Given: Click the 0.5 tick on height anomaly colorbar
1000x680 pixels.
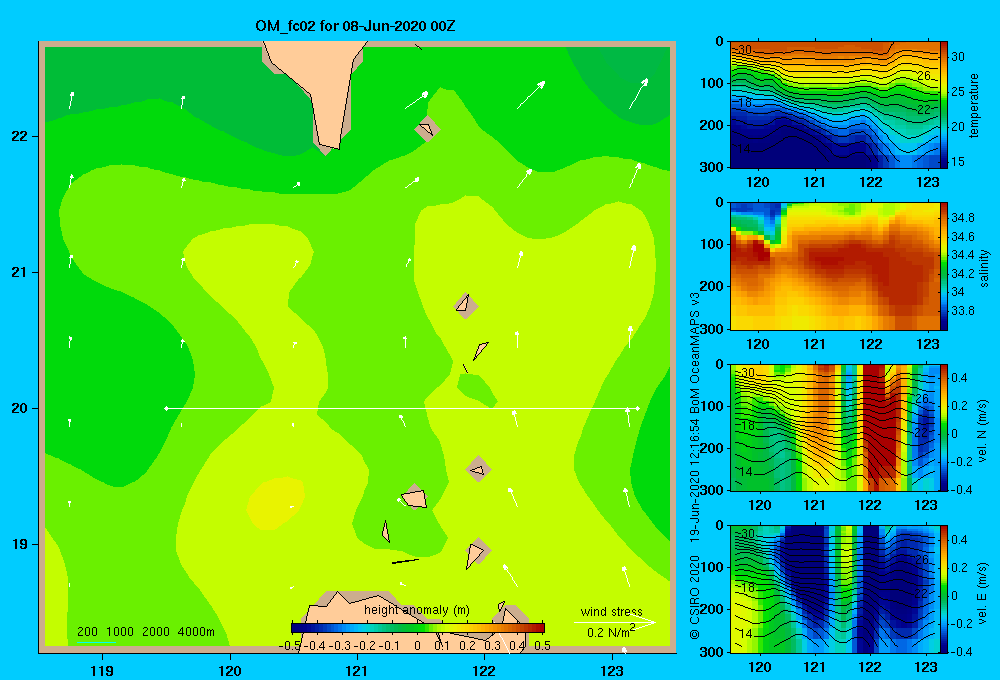Looking at the screenshot, I should click(x=542, y=646).
